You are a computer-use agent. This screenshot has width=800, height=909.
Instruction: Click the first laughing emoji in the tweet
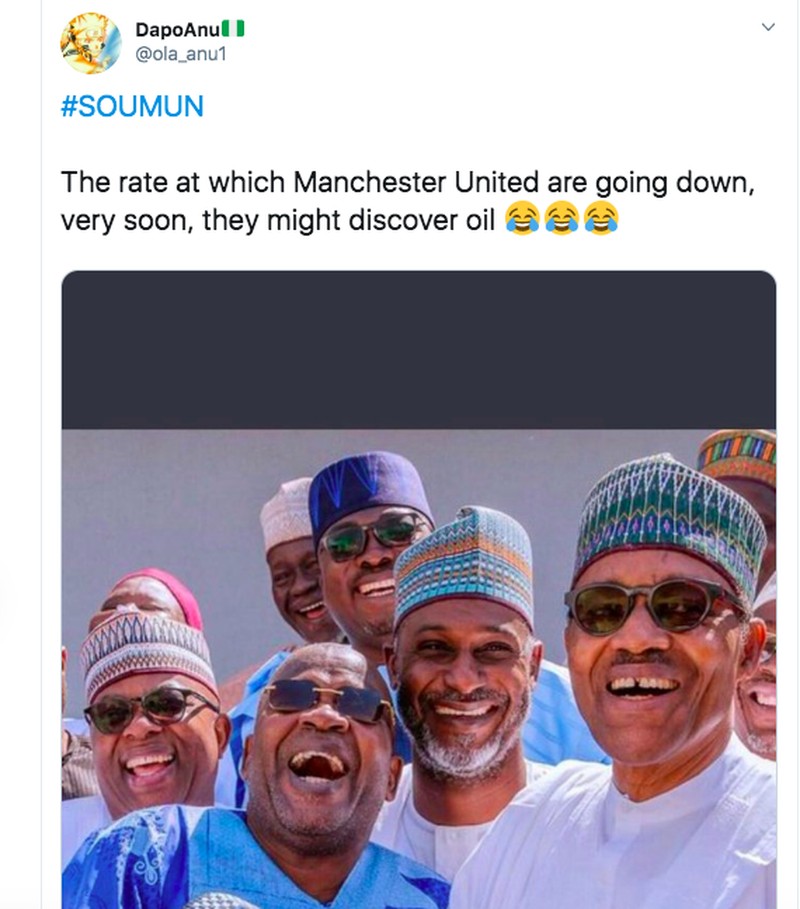[520, 217]
